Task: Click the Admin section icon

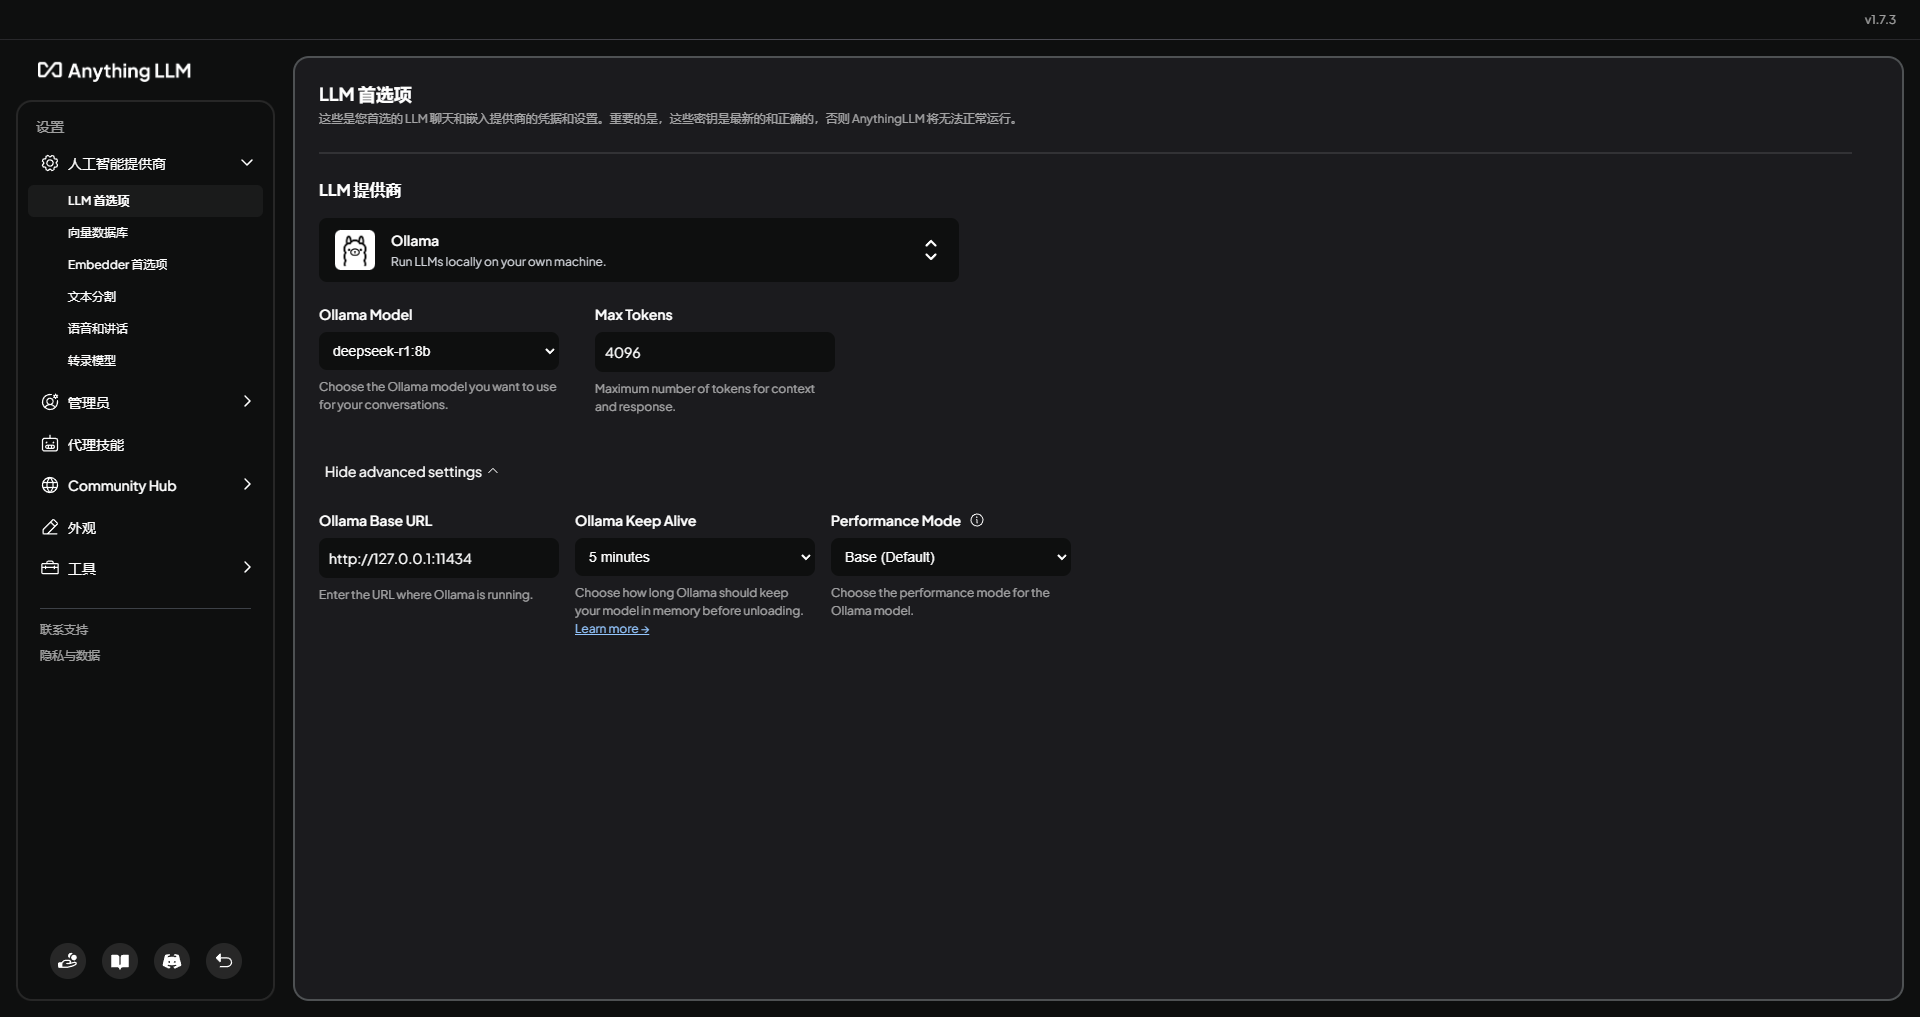Action: 50,402
